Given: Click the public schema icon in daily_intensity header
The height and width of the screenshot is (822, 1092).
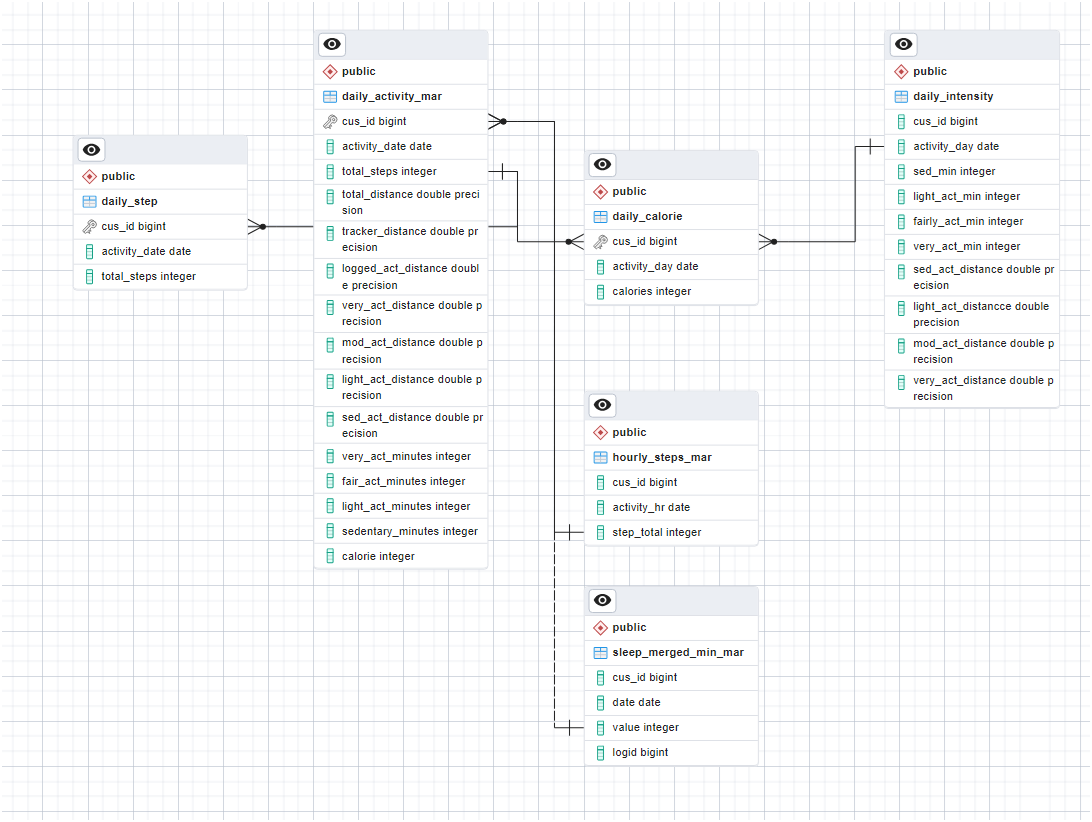Looking at the screenshot, I should click(x=900, y=71).
